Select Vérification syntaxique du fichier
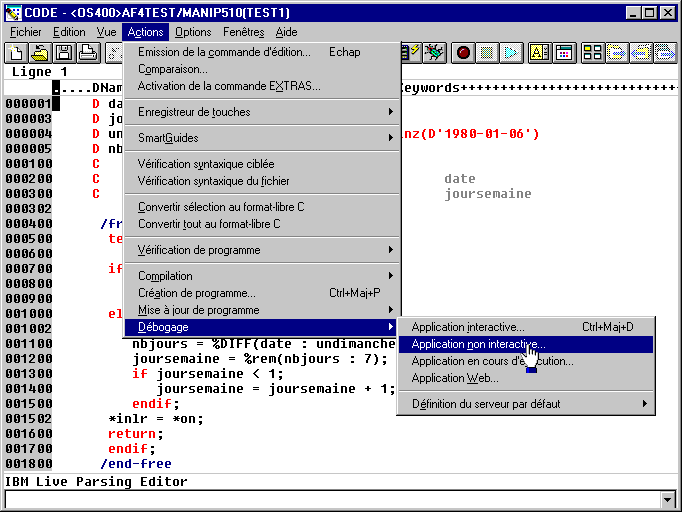Image resolution: width=682 pixels, height=512 pixels. tap(213, 181)
